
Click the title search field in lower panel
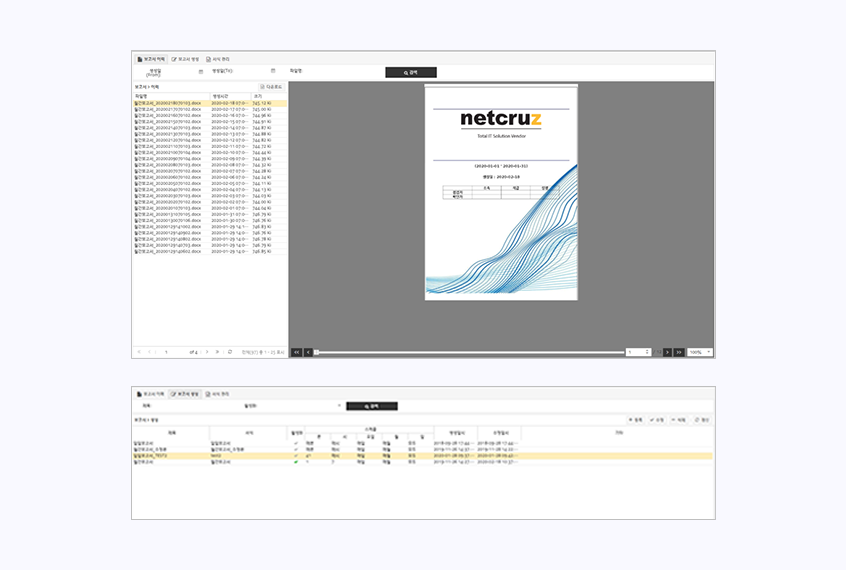[x=195, y=406]
